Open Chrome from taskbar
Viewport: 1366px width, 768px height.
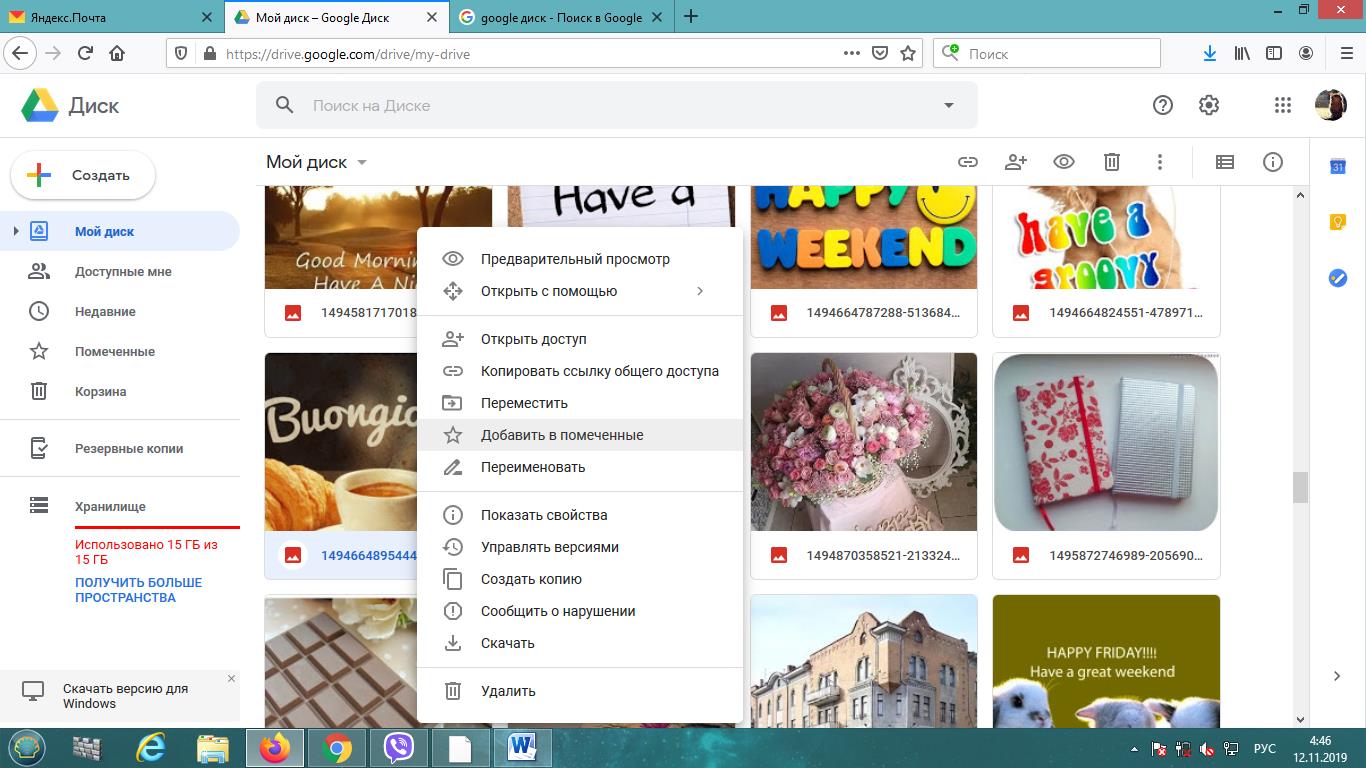(337, 748)
